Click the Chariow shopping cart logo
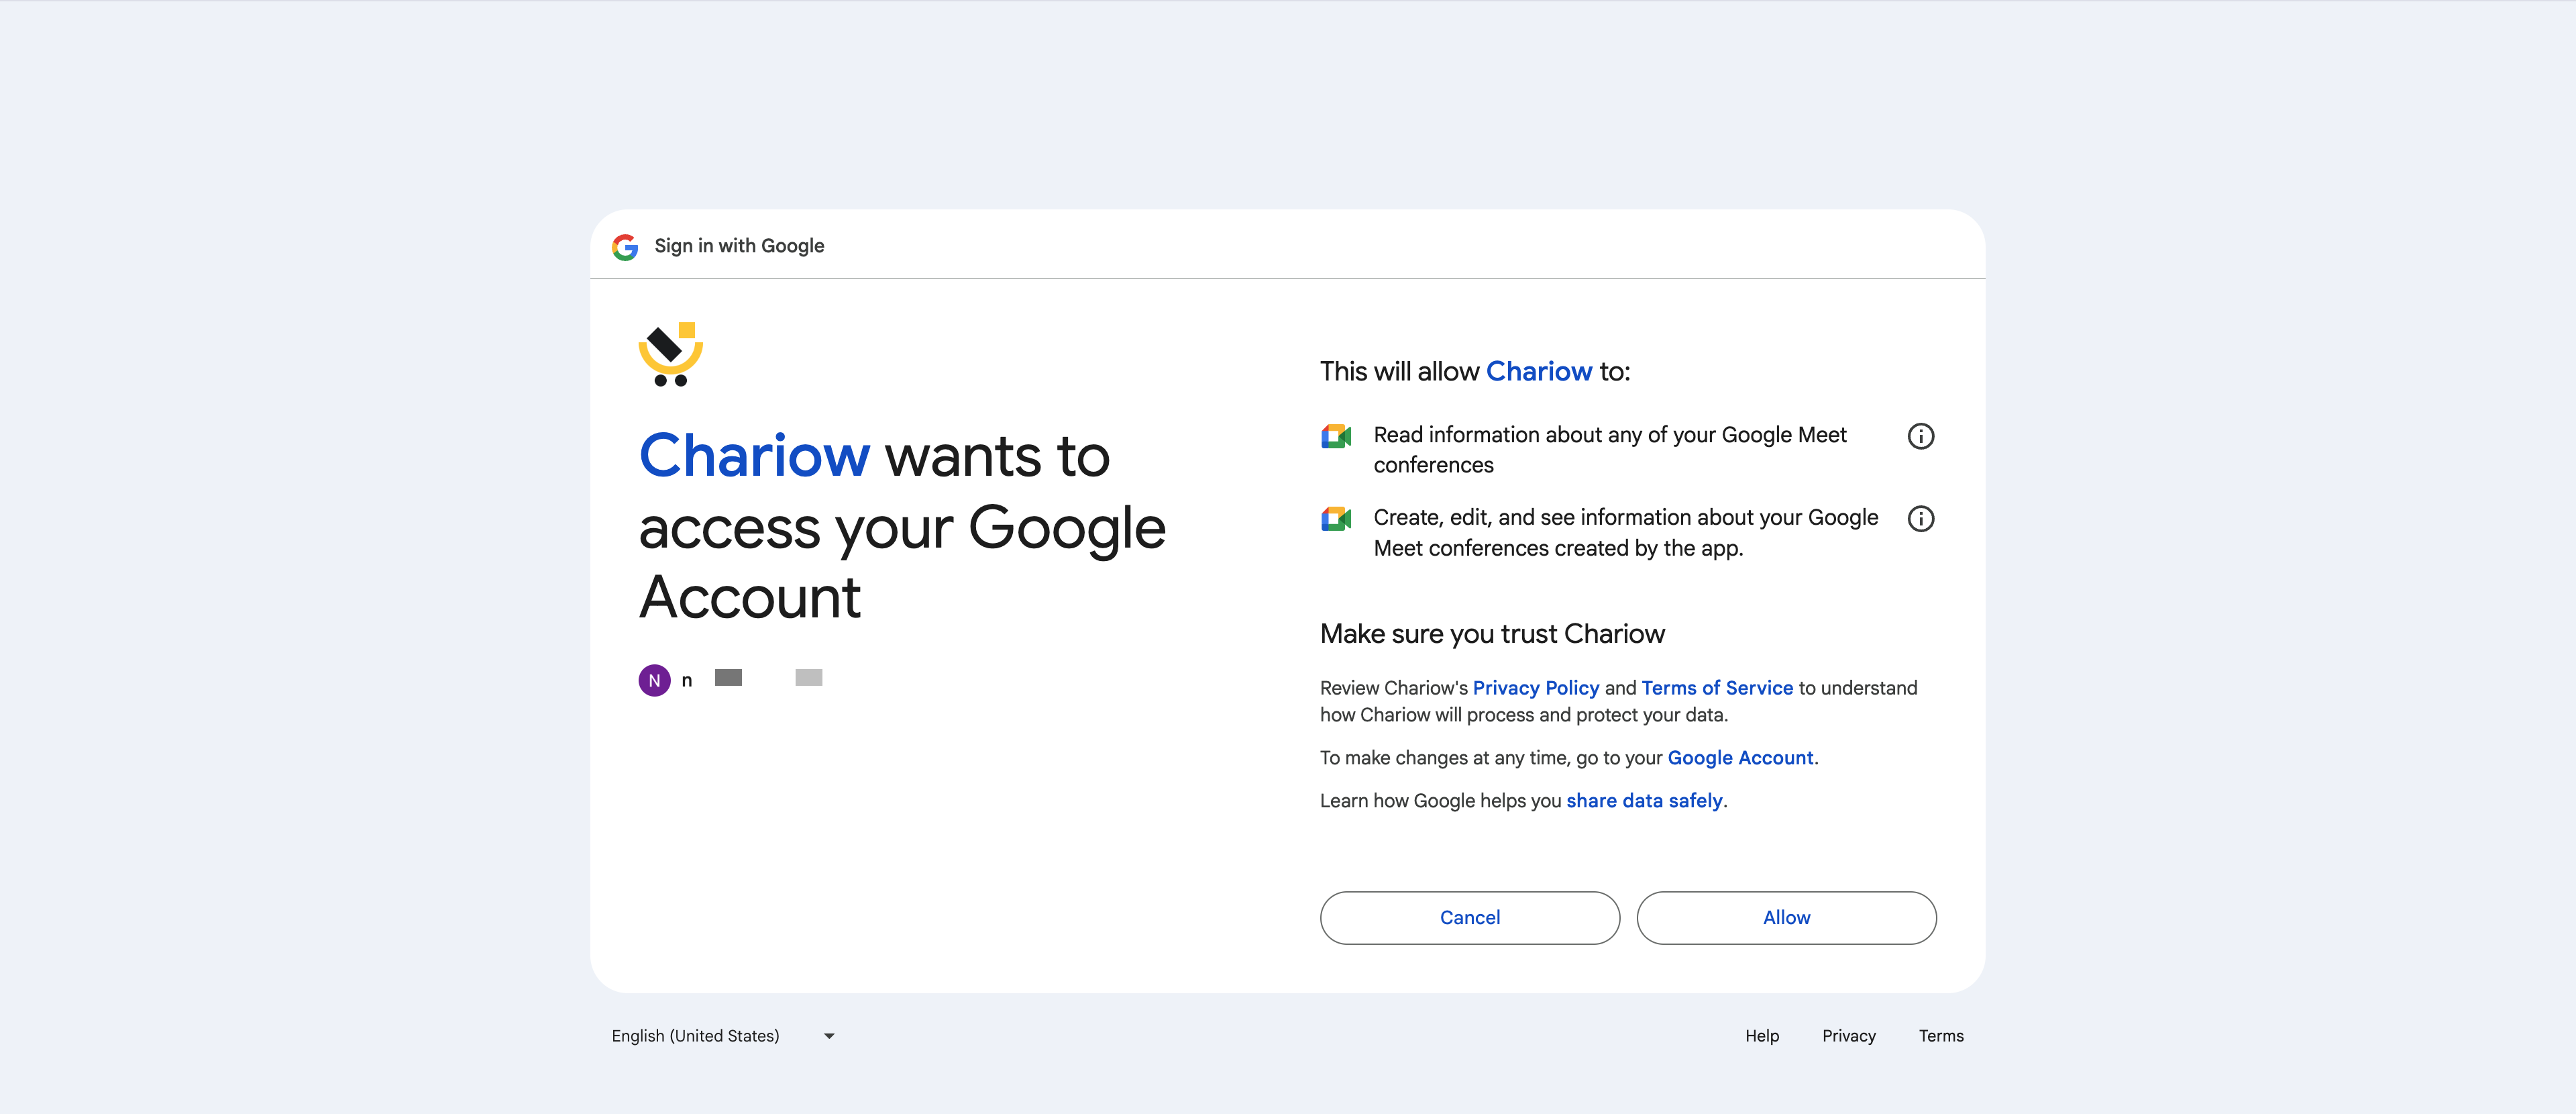The height and width of the screenshot is (1114, 2576). 670,354
